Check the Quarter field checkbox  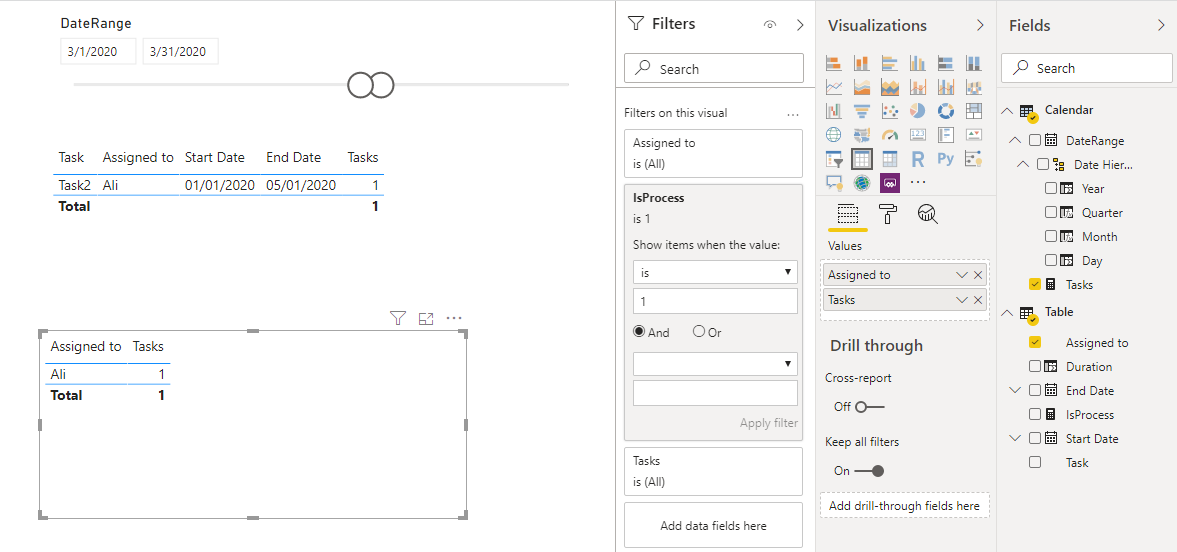point(1051,212)
